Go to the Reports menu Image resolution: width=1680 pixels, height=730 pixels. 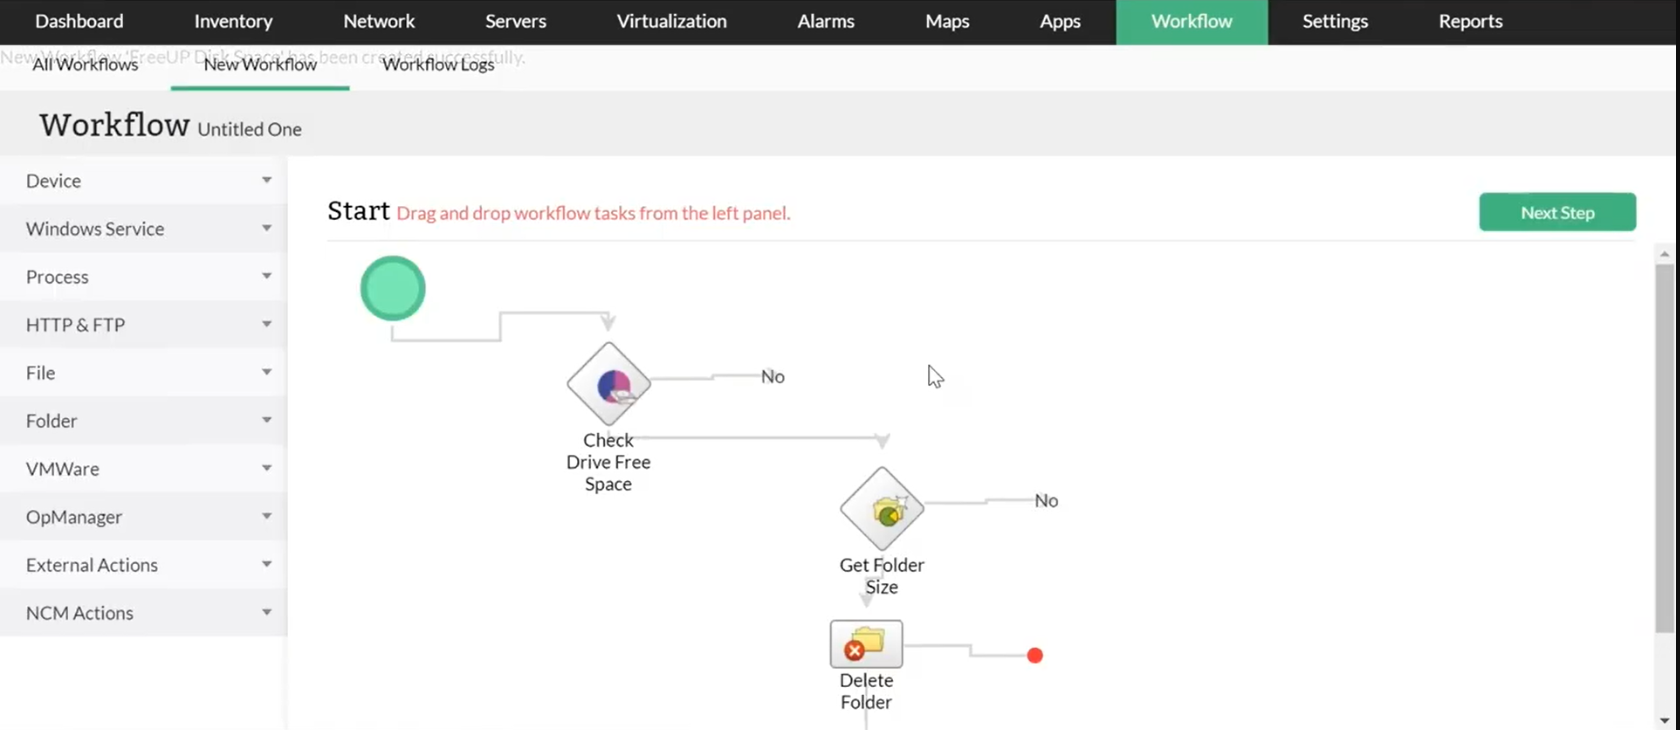coord(1470,21)
